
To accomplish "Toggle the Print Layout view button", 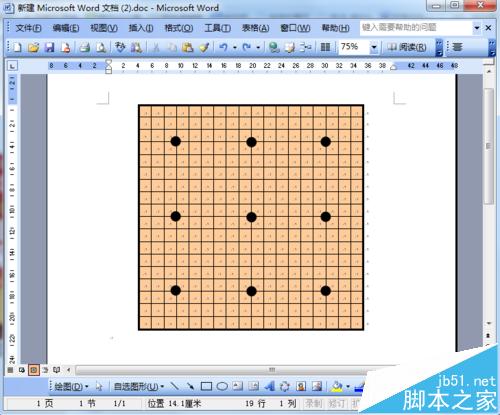I will (x=33, y=370).
